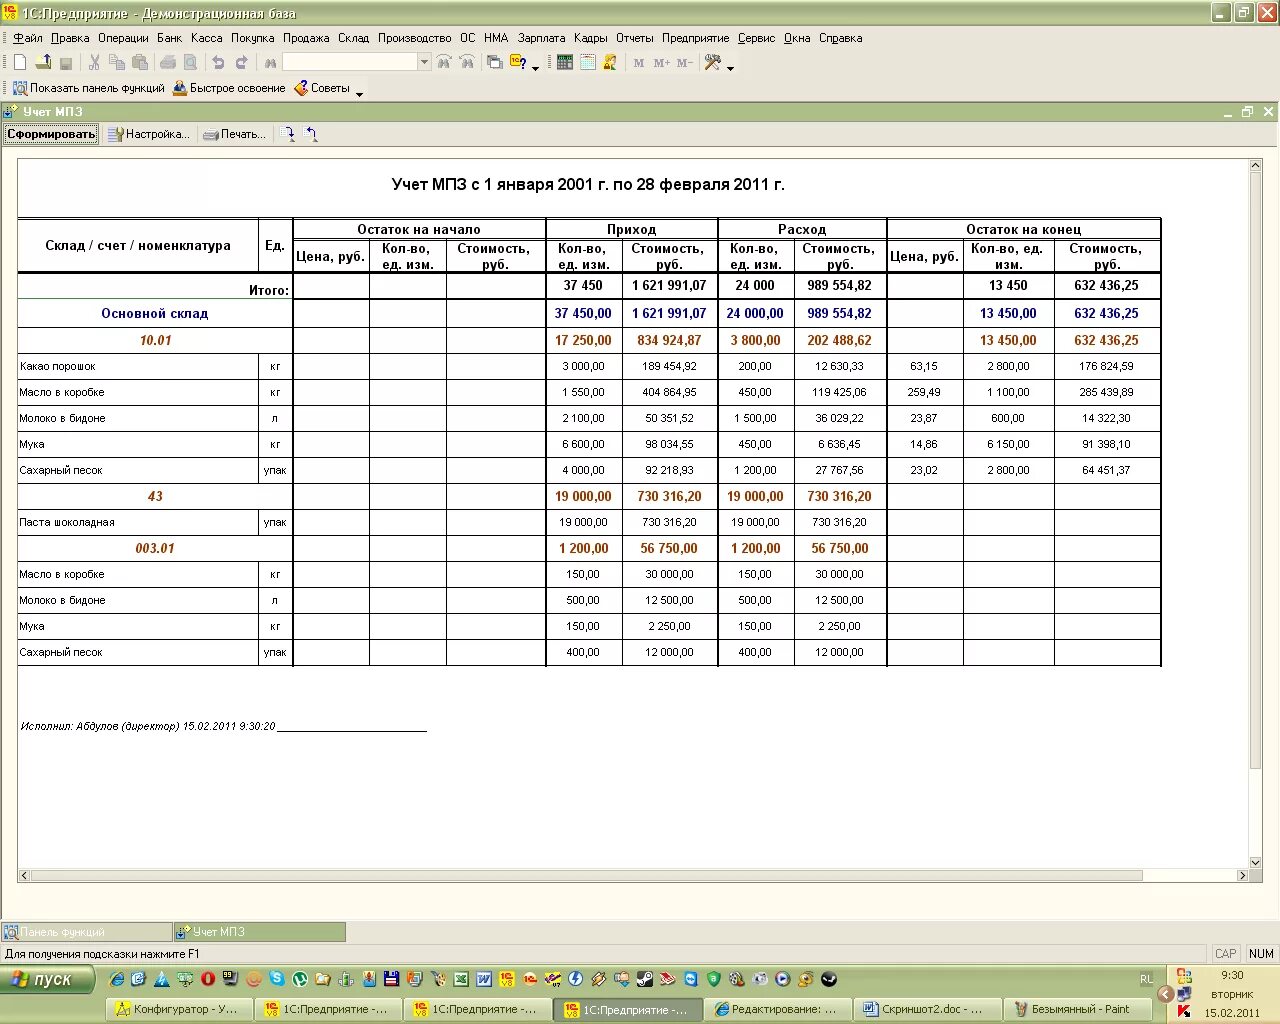Find previous with the second binoculars arrow icon
Viewport: 1280px width, 1024px height.
pyautogui.click(x=467, y=62)
